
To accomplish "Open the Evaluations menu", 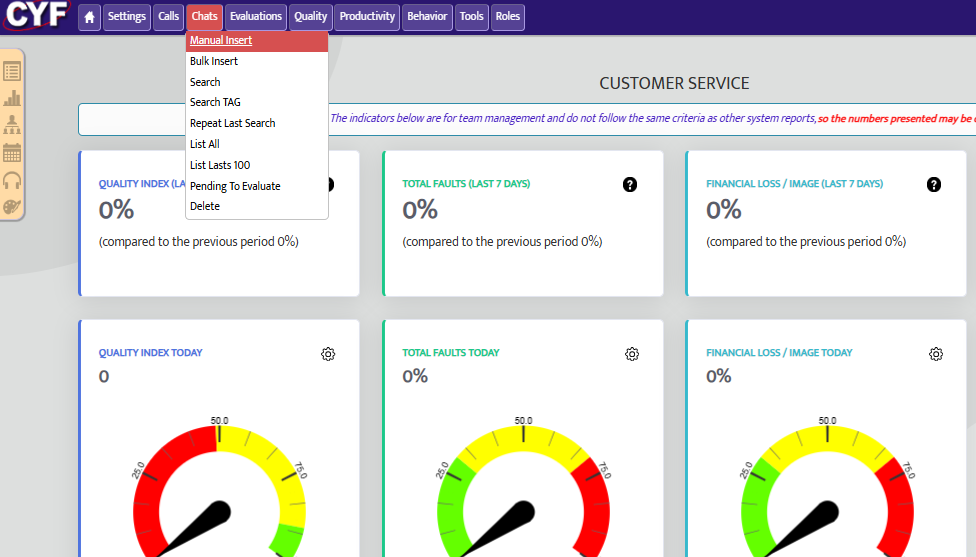I will pos(256,17).
